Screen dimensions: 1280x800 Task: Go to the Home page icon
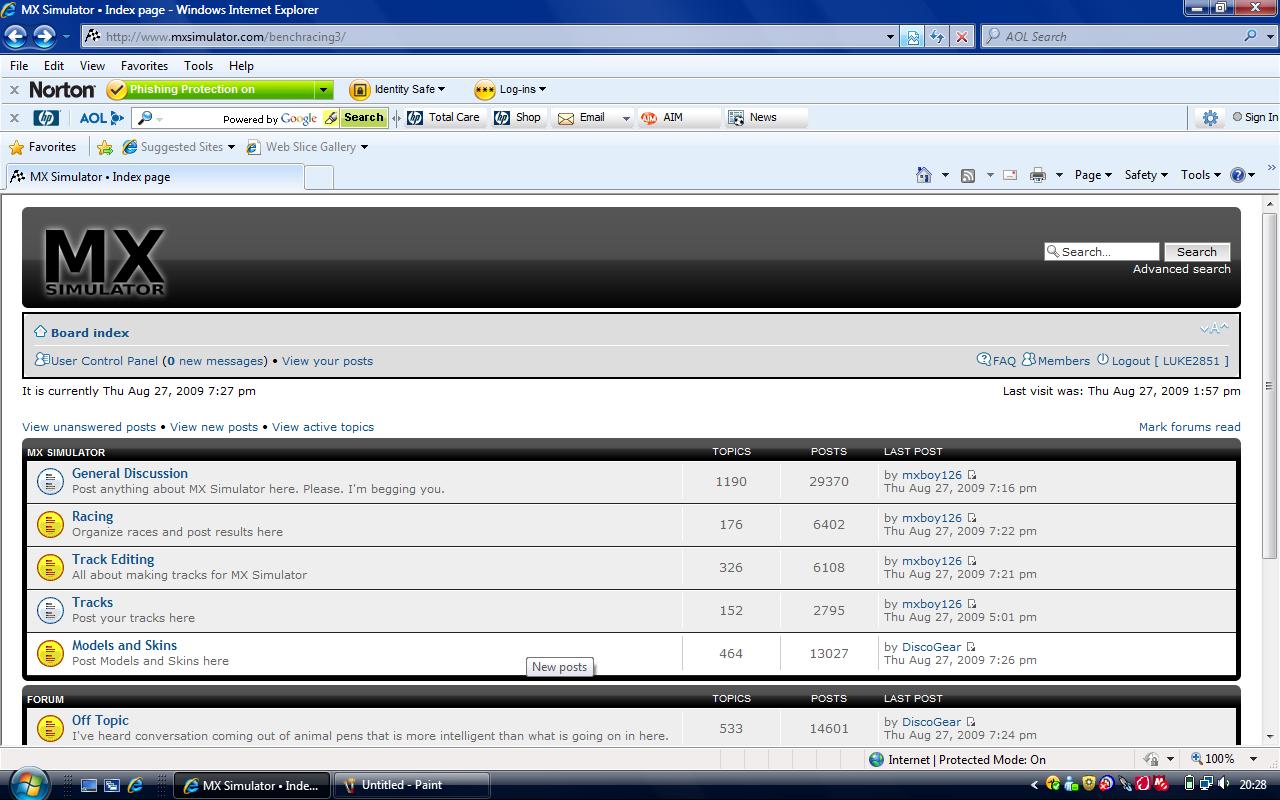pyautogui.click(x=924, y=175)
